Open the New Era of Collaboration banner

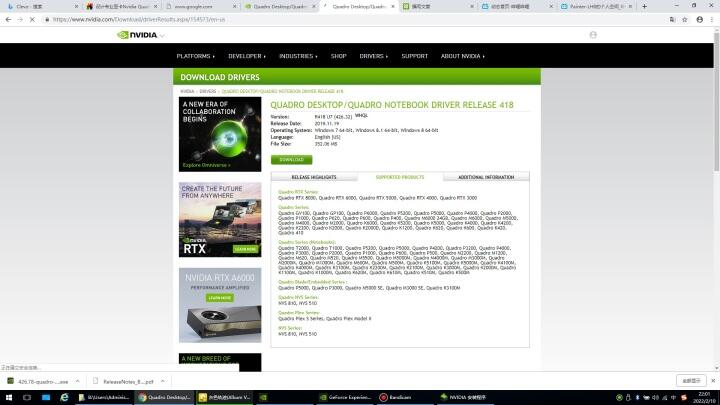220,134
